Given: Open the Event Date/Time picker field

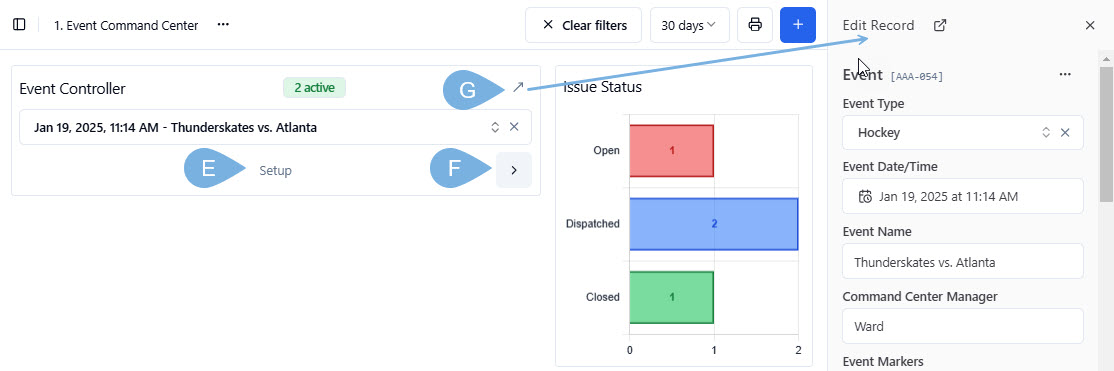Looking at the screenshot, I should pos(963,196).
